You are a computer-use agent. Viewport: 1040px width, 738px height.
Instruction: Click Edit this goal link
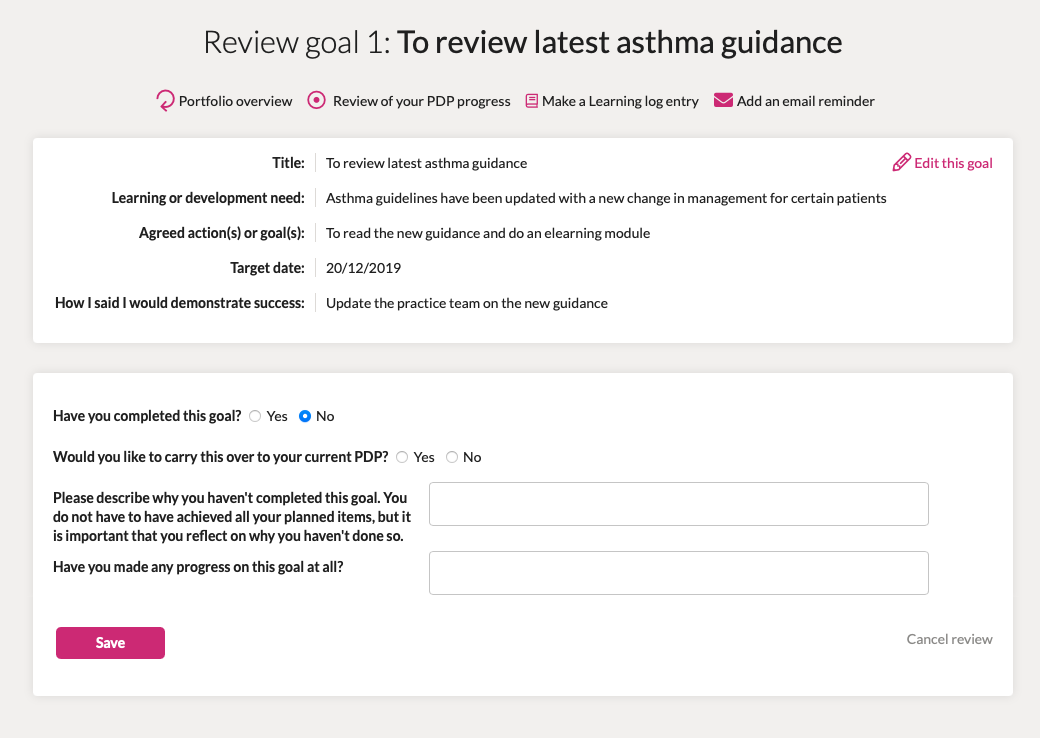(953, 163)
